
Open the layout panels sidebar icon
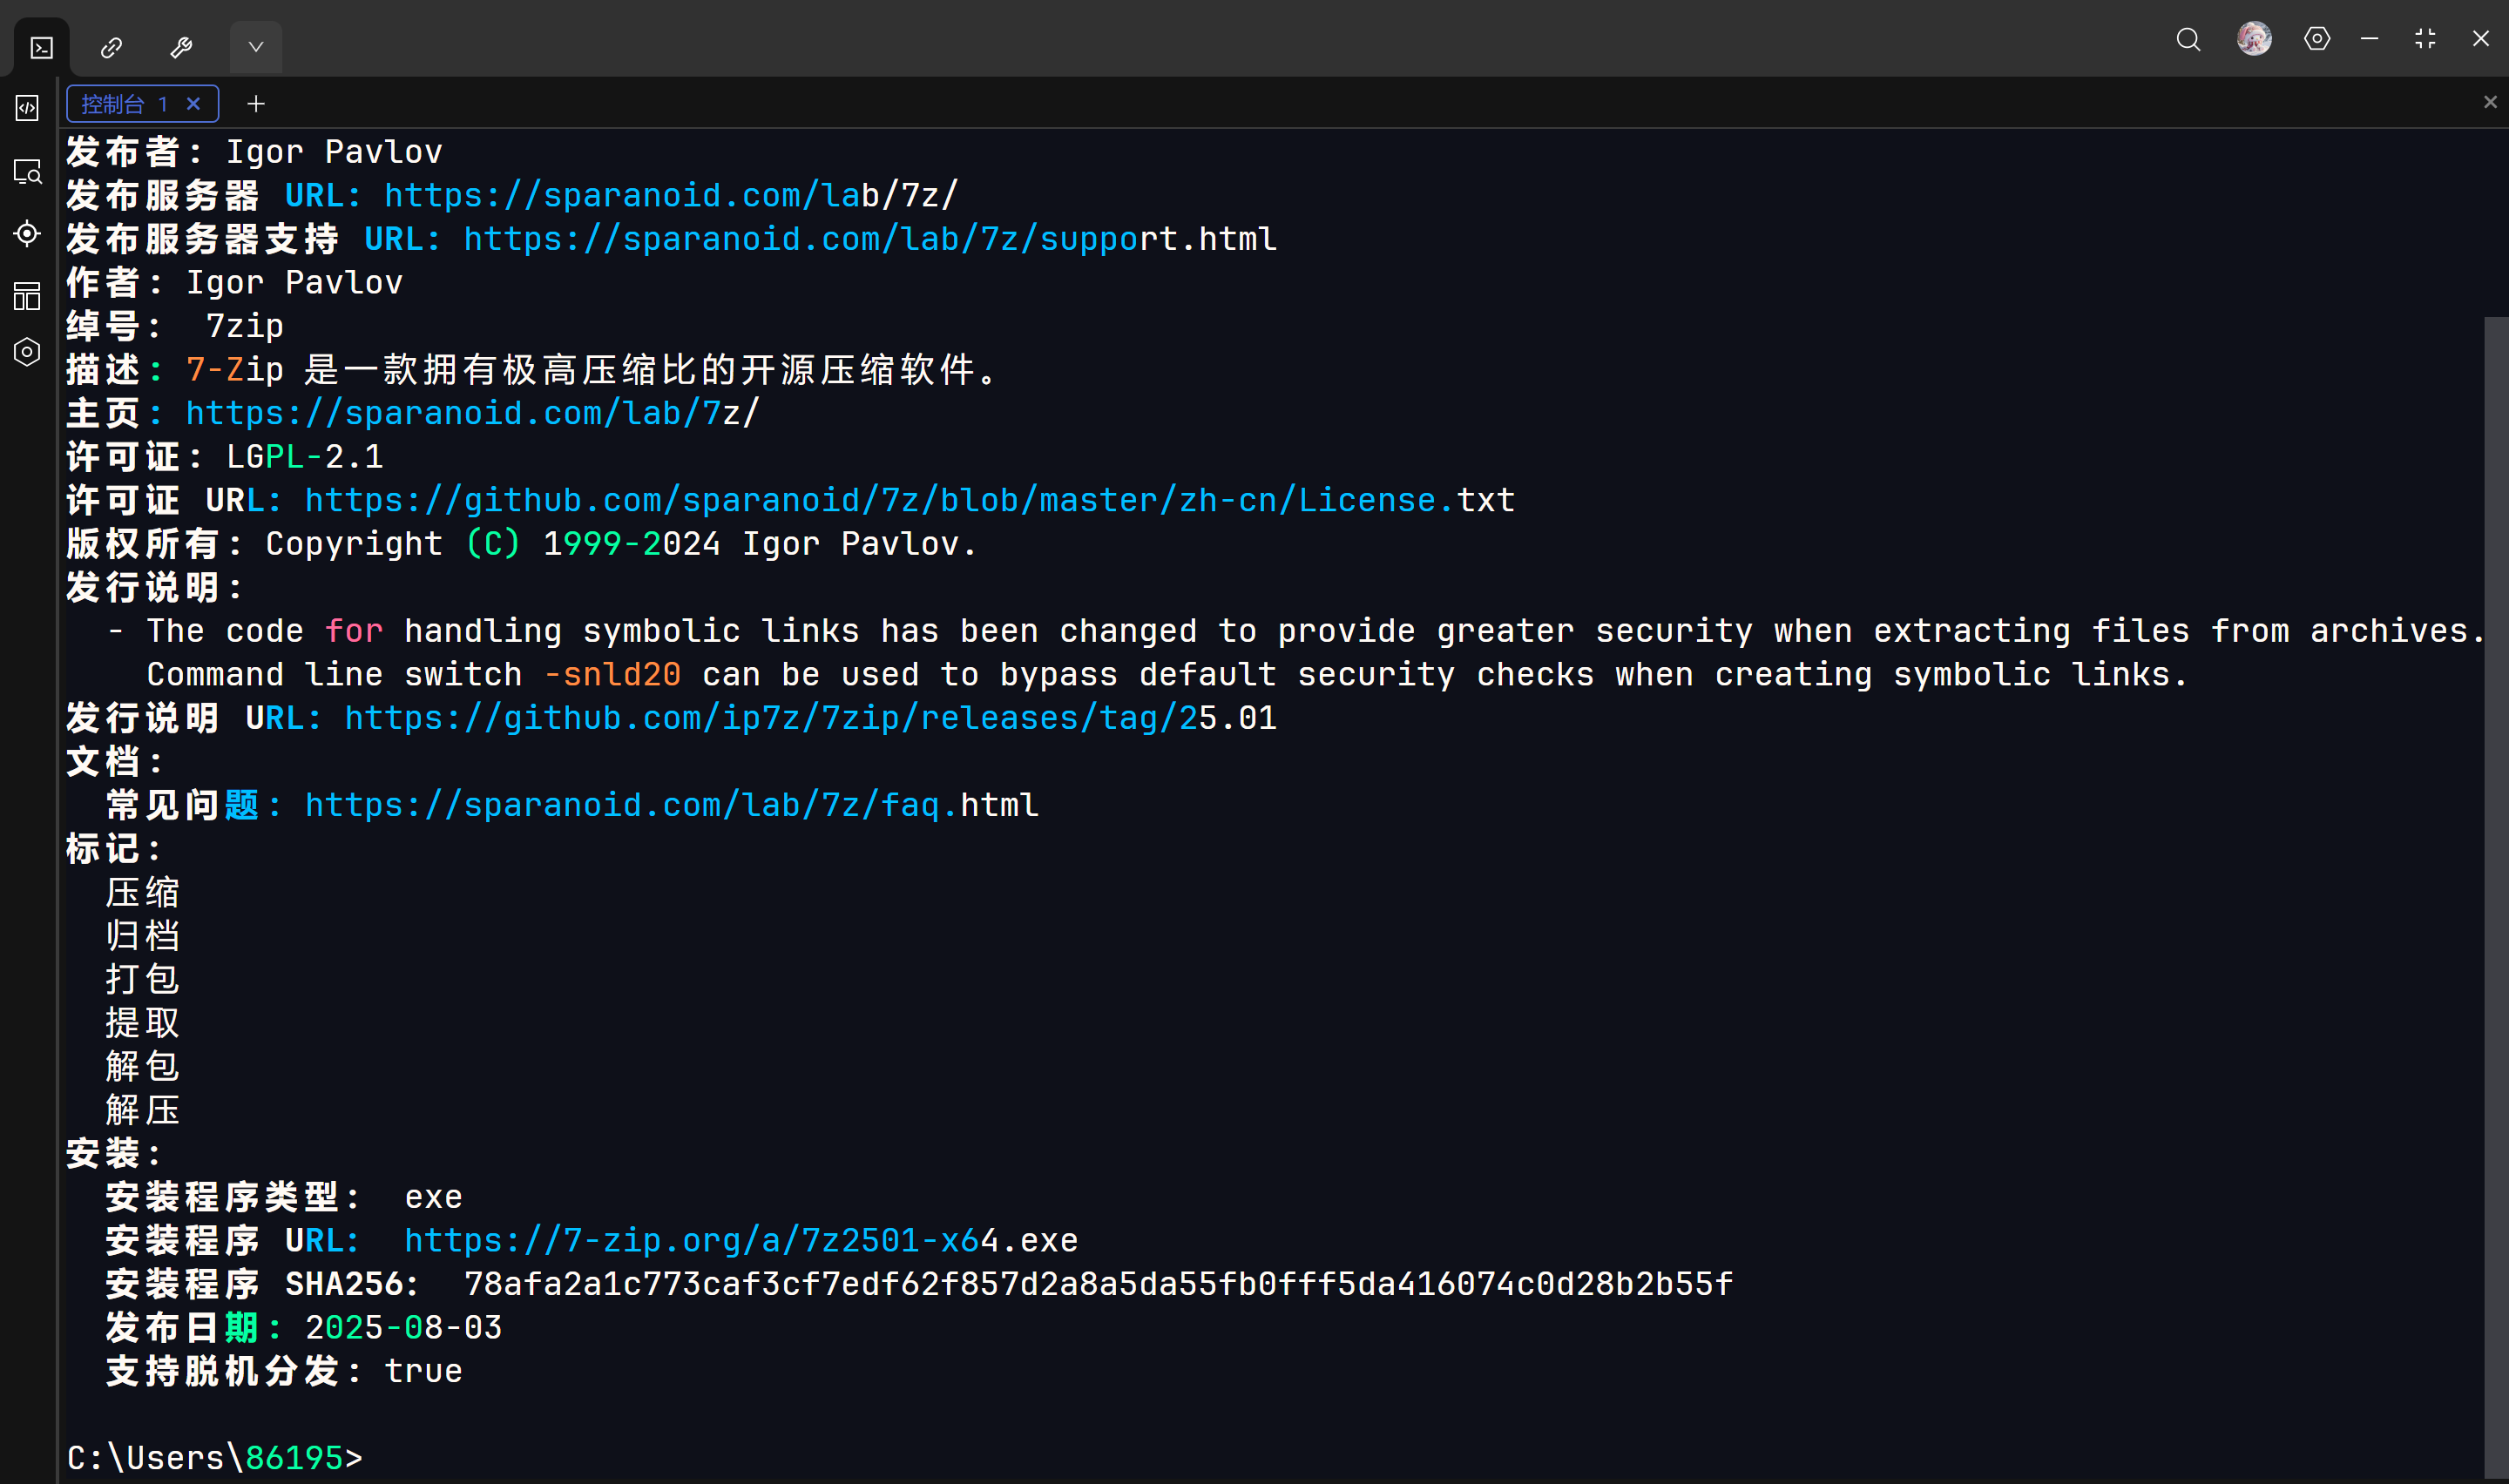click(x=27, y=295)
